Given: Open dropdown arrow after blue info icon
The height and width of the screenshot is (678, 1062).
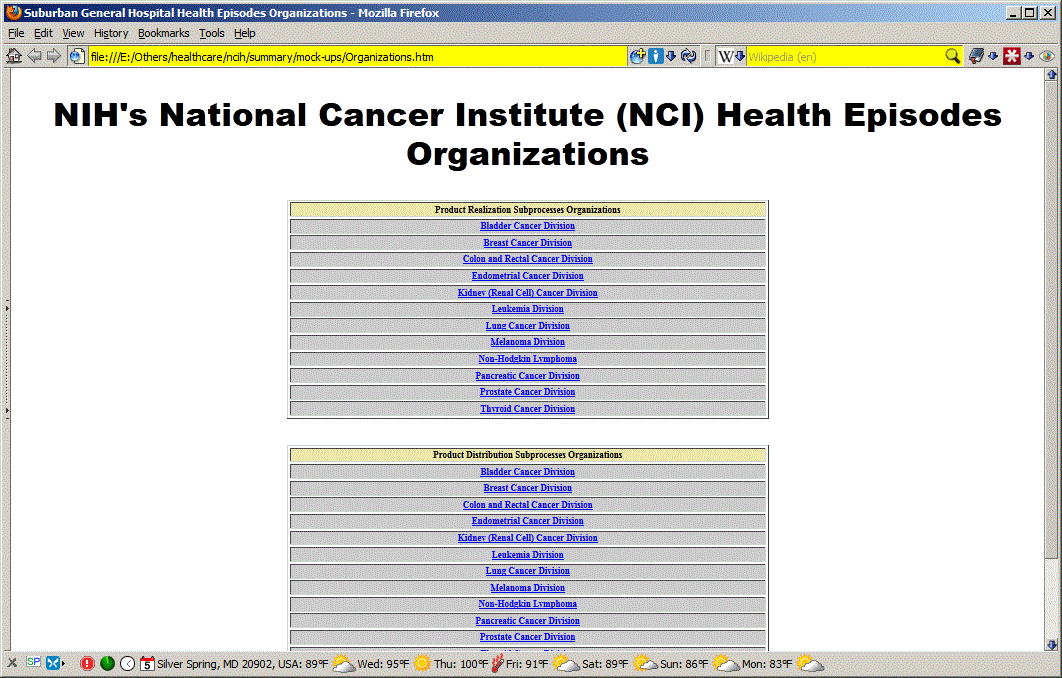Looking at the screenshot, I should (671, 56).
